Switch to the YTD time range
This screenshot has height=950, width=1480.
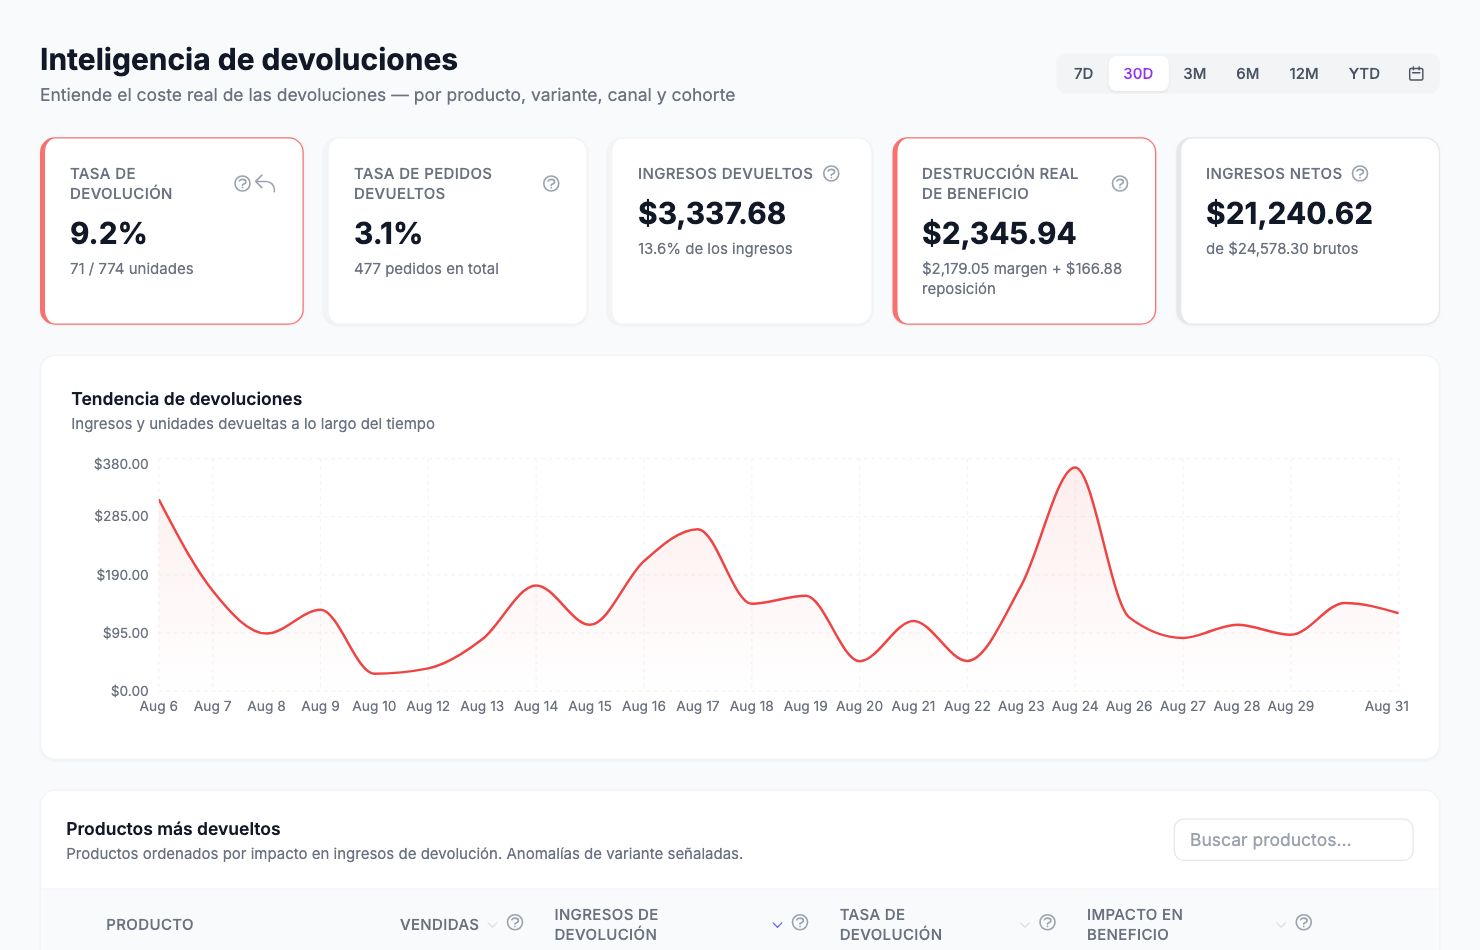pyautogui.click(x=1364, y=73)
